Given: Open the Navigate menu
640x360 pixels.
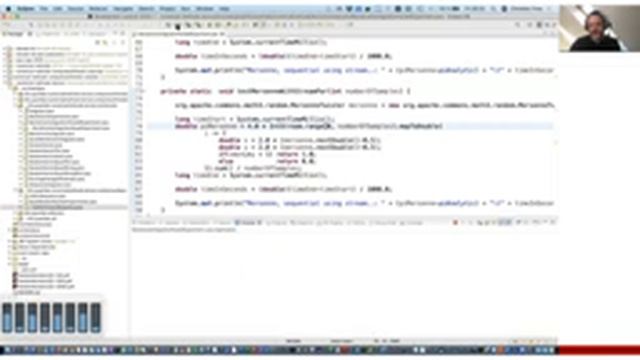Looking at the screenshot, I should [123, 9].
